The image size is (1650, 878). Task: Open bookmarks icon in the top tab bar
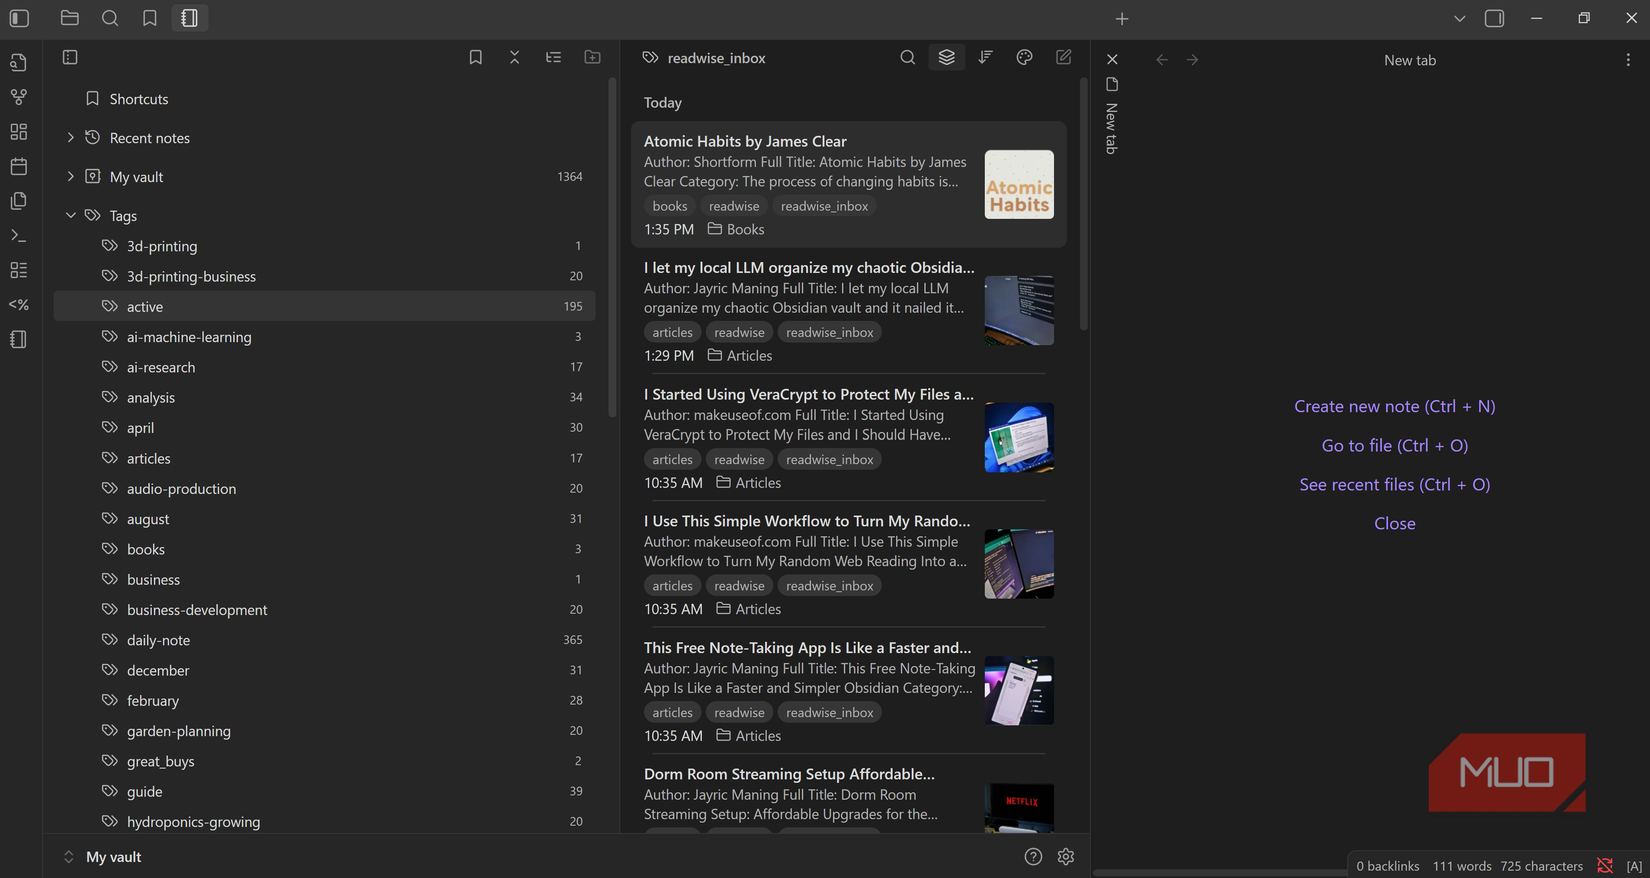pos(150,18)
